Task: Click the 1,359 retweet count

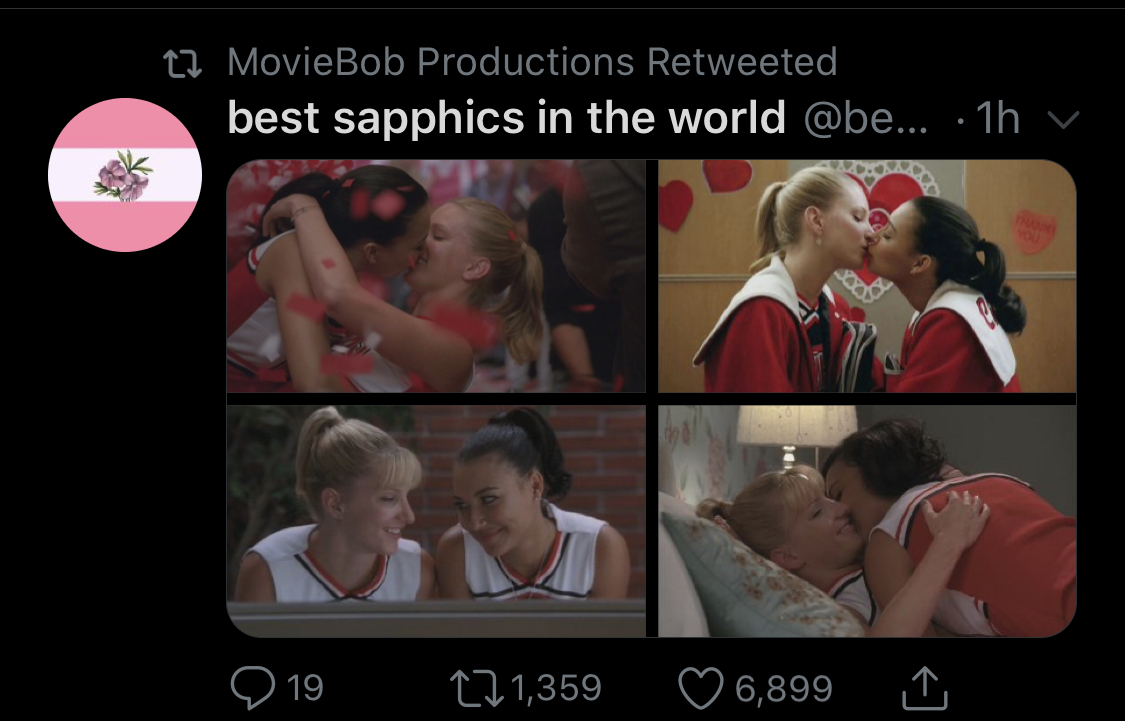Action: 557,688
